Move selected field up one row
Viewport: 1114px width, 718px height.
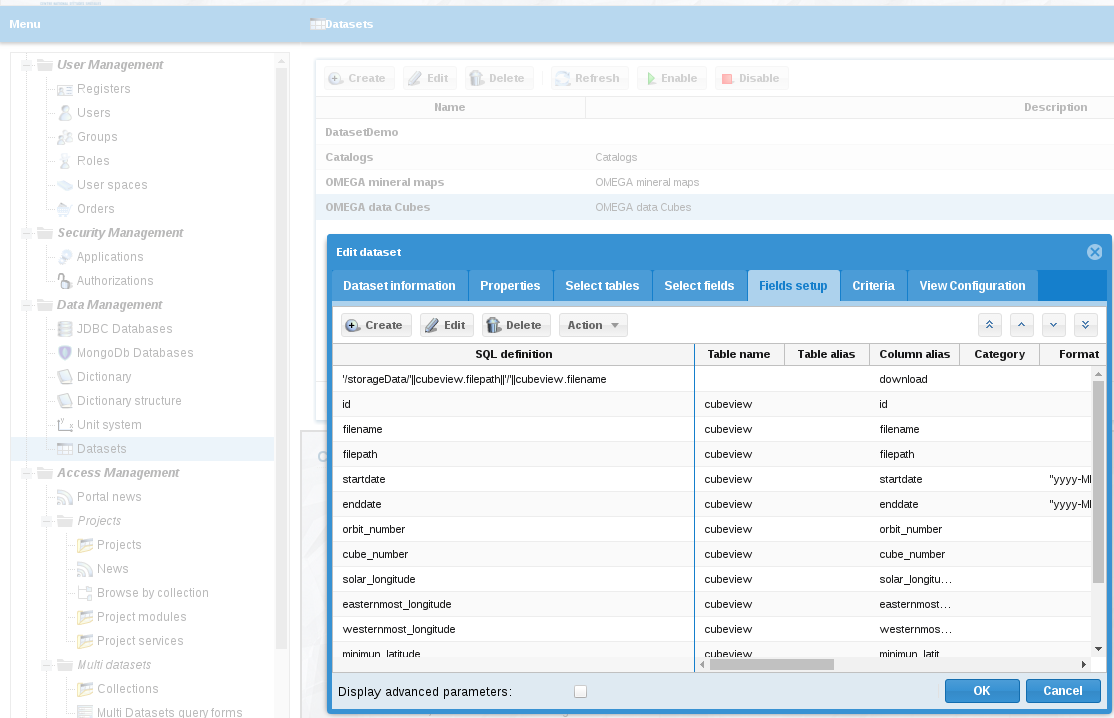coord(1021,325)
